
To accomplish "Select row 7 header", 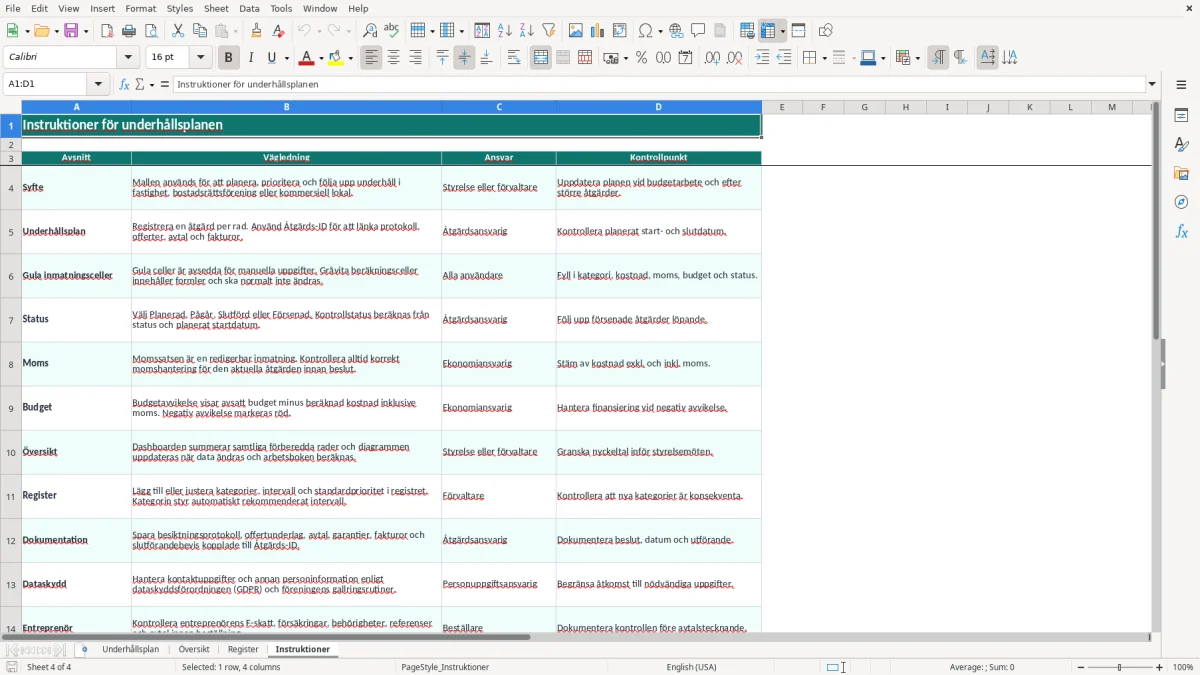I will (11, 320).
